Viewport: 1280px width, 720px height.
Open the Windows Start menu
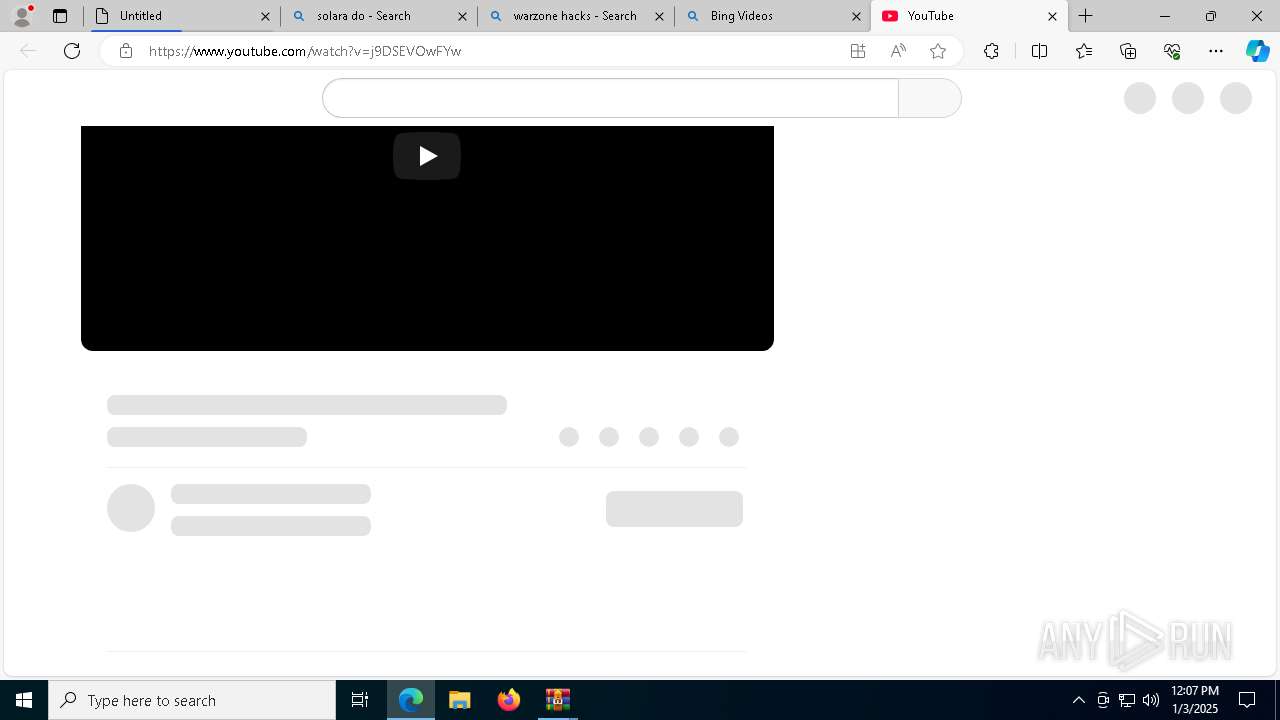[x=24, y=700]
